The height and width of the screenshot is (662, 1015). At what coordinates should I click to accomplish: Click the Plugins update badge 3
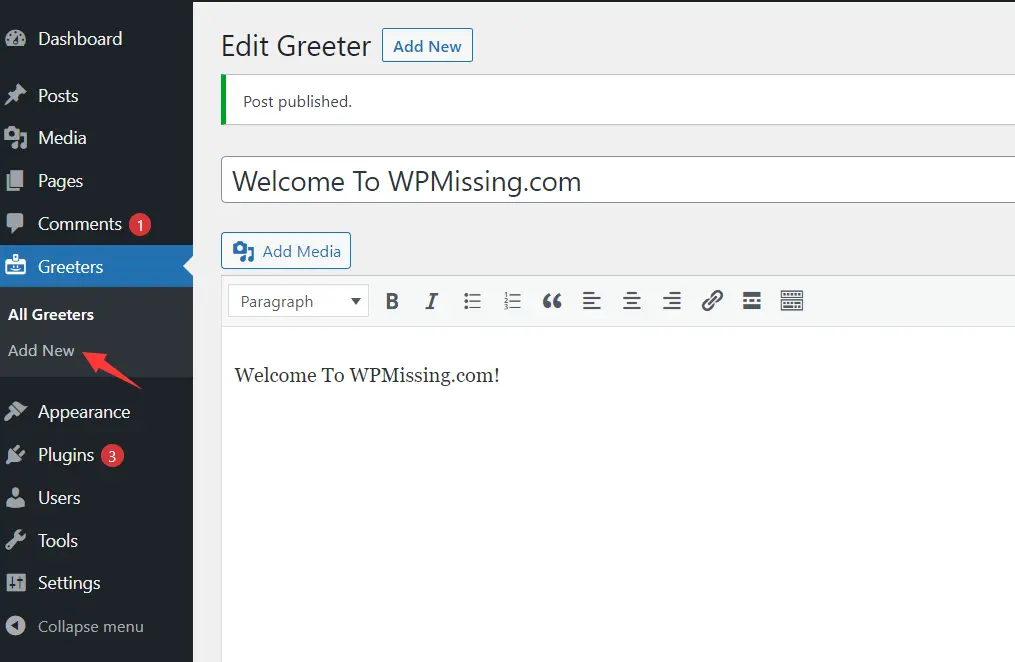pyautogui.click(x=112, y=456)
